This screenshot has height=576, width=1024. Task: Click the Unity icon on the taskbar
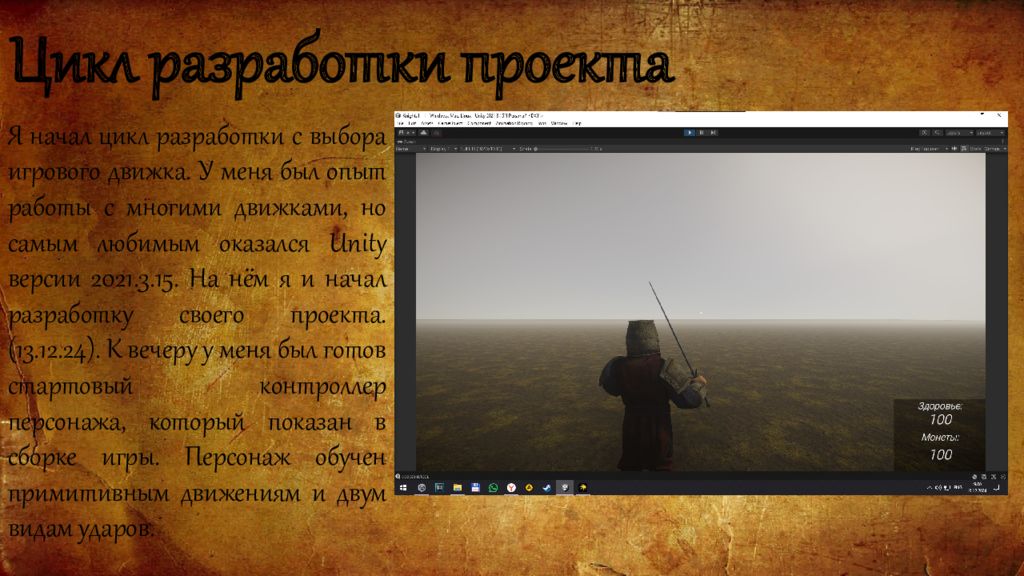tap(565, 488)
